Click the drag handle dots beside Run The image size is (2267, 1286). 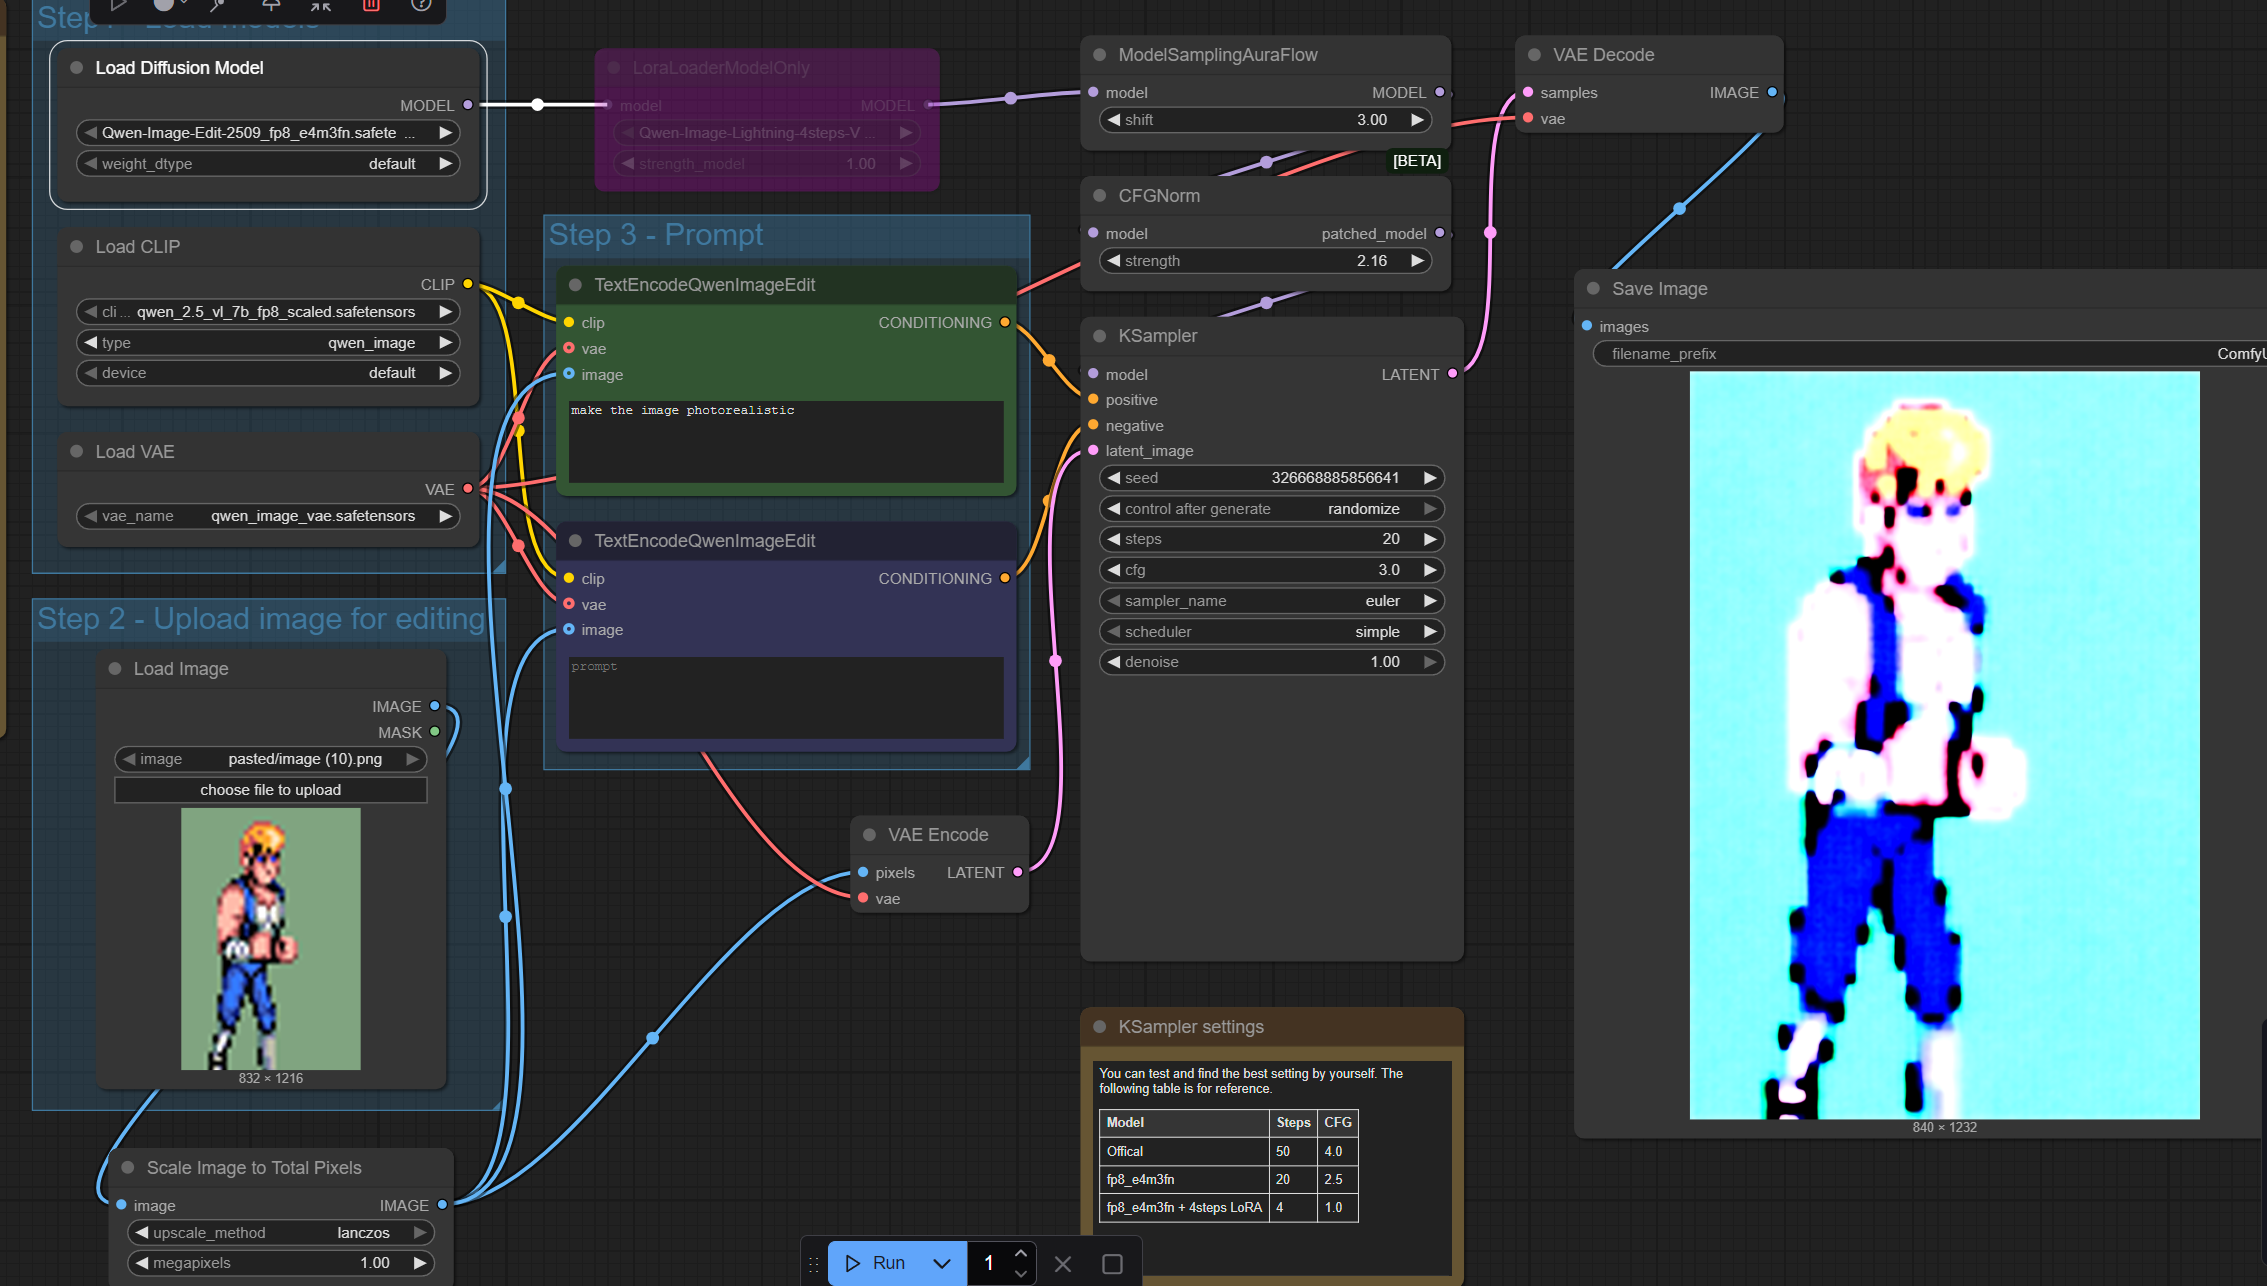pos(814,1264)
